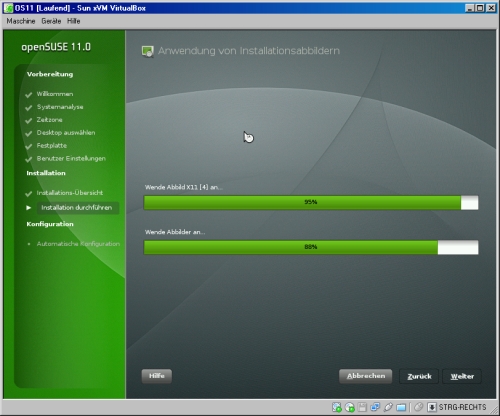Click the Weiter button
The image size is (500, 416).
point(462,376)
